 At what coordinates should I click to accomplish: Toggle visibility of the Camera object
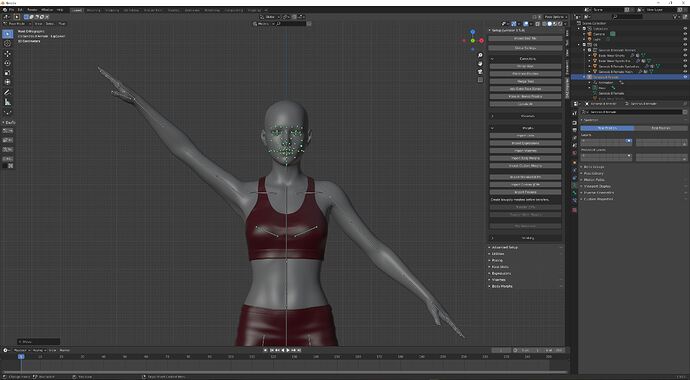point(685,34)
